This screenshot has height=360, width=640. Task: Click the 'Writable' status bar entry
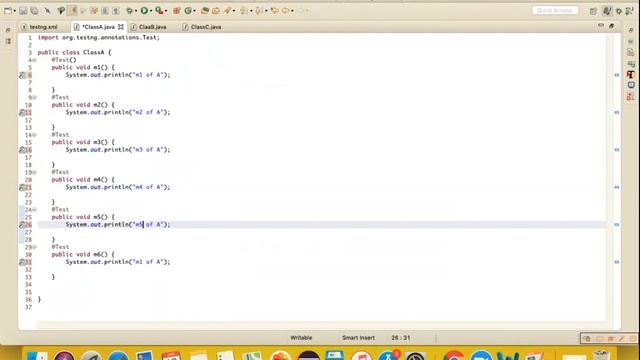[301, 338]
